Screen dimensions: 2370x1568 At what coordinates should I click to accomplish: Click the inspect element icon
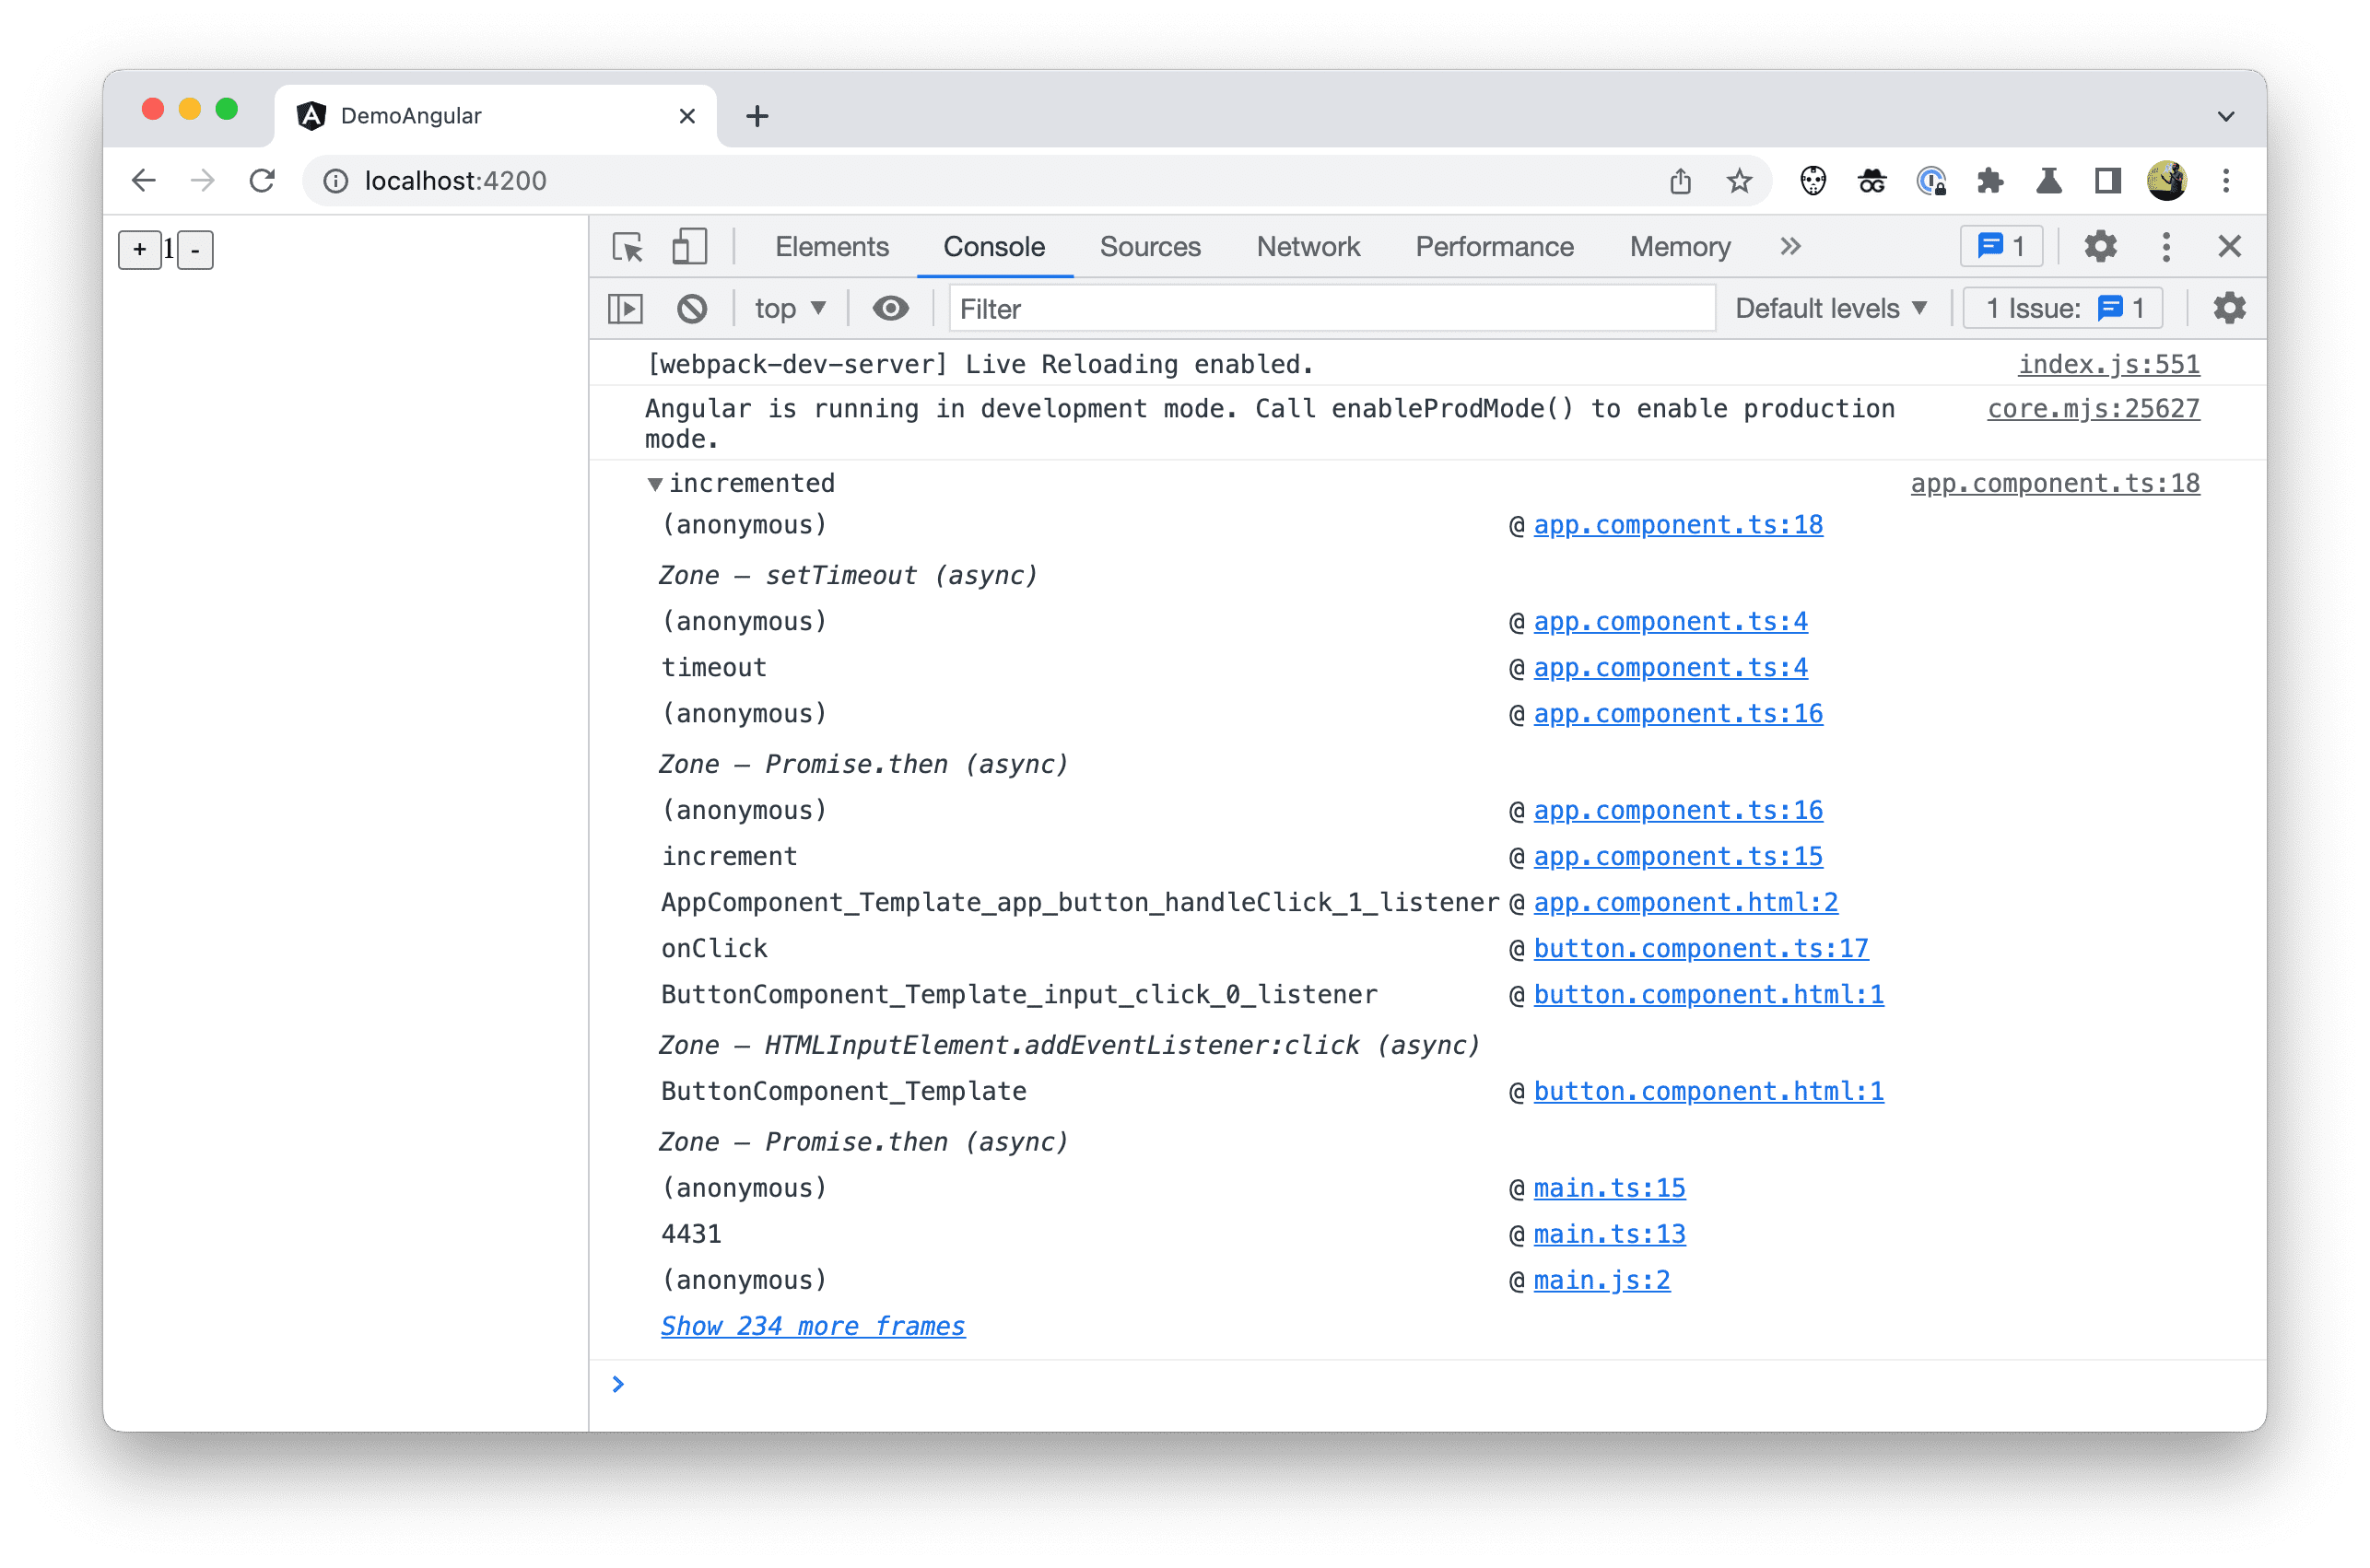coord(627,247)
